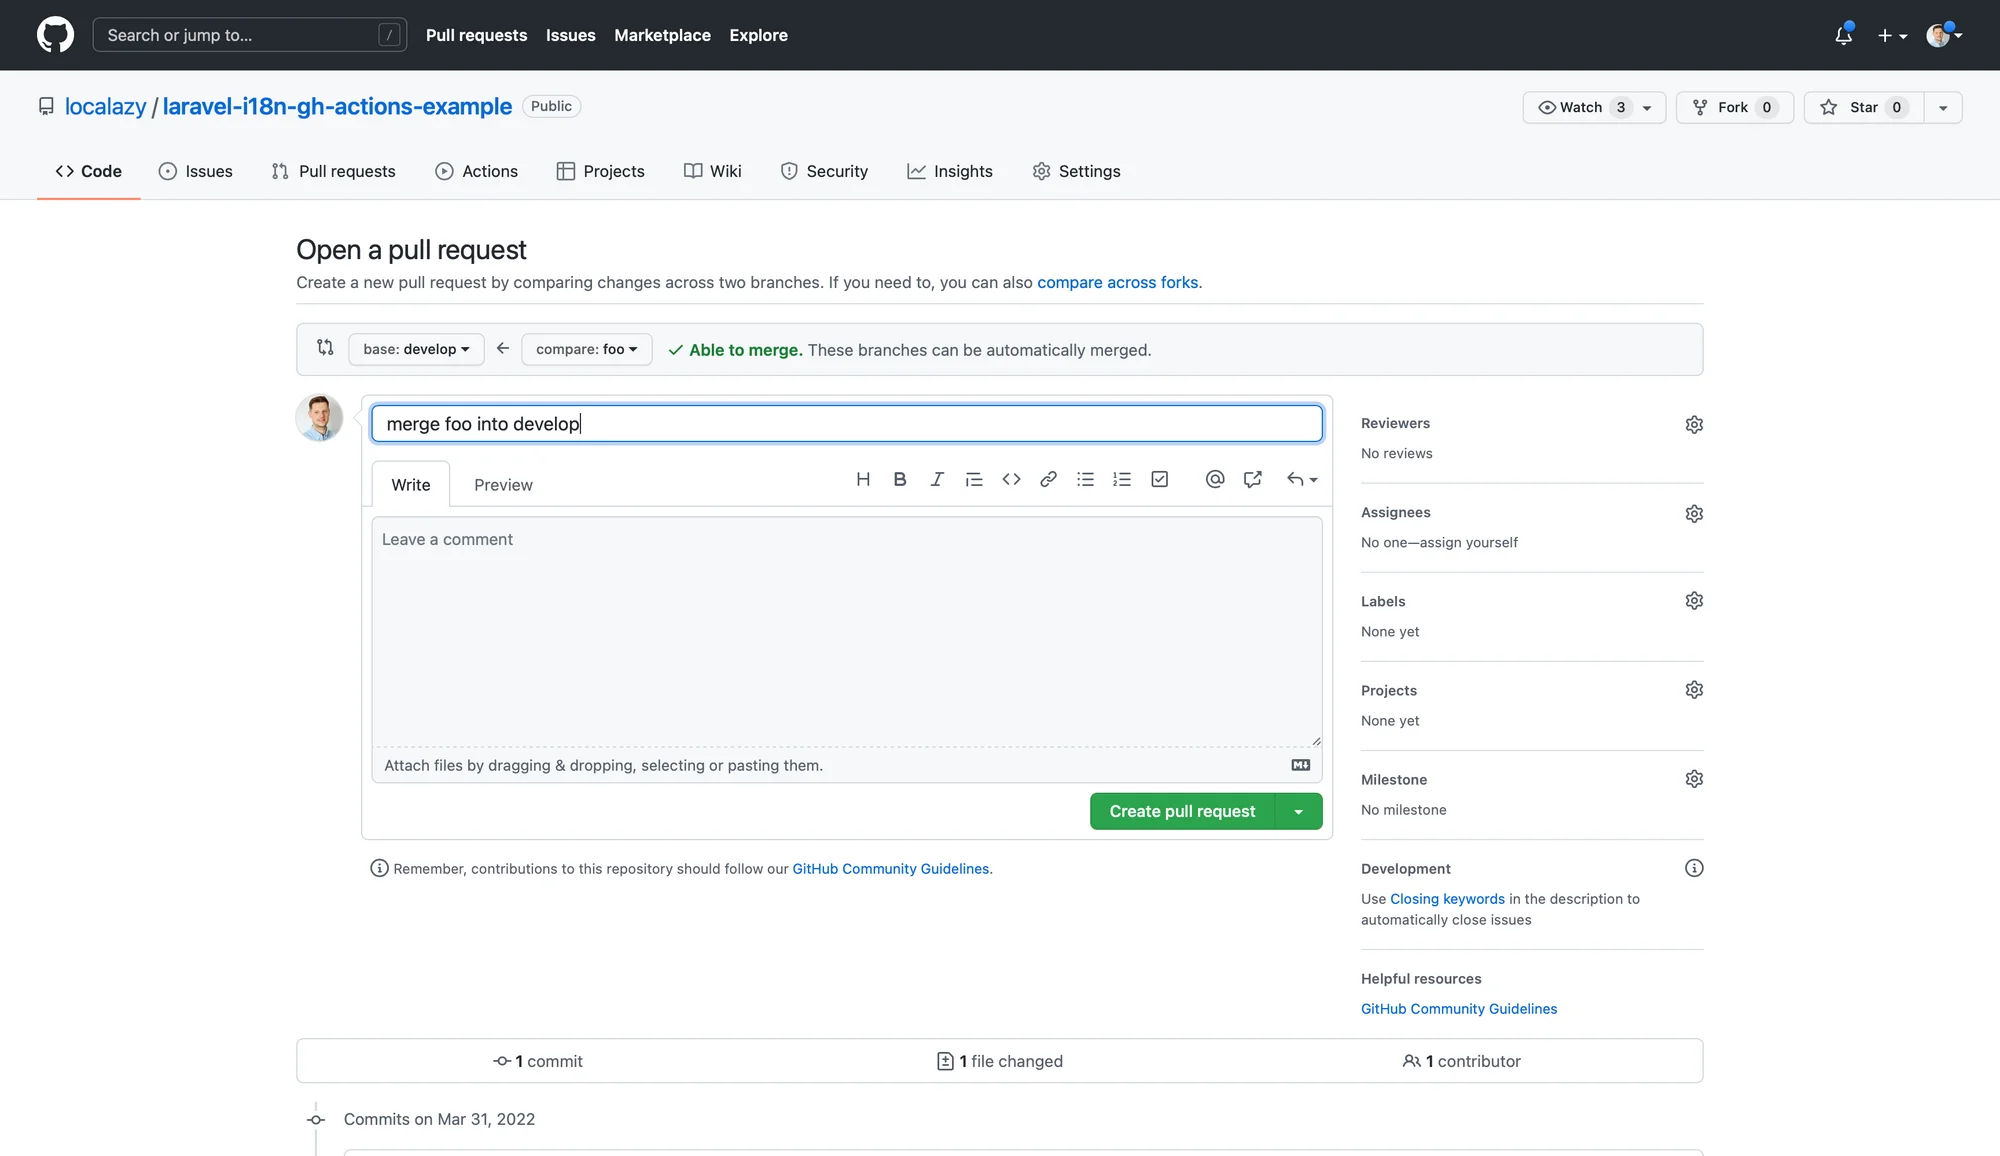Insert a task list checkbox icon
2000x1156 pixels.
pyautogui.click(x=1159, y=479)
